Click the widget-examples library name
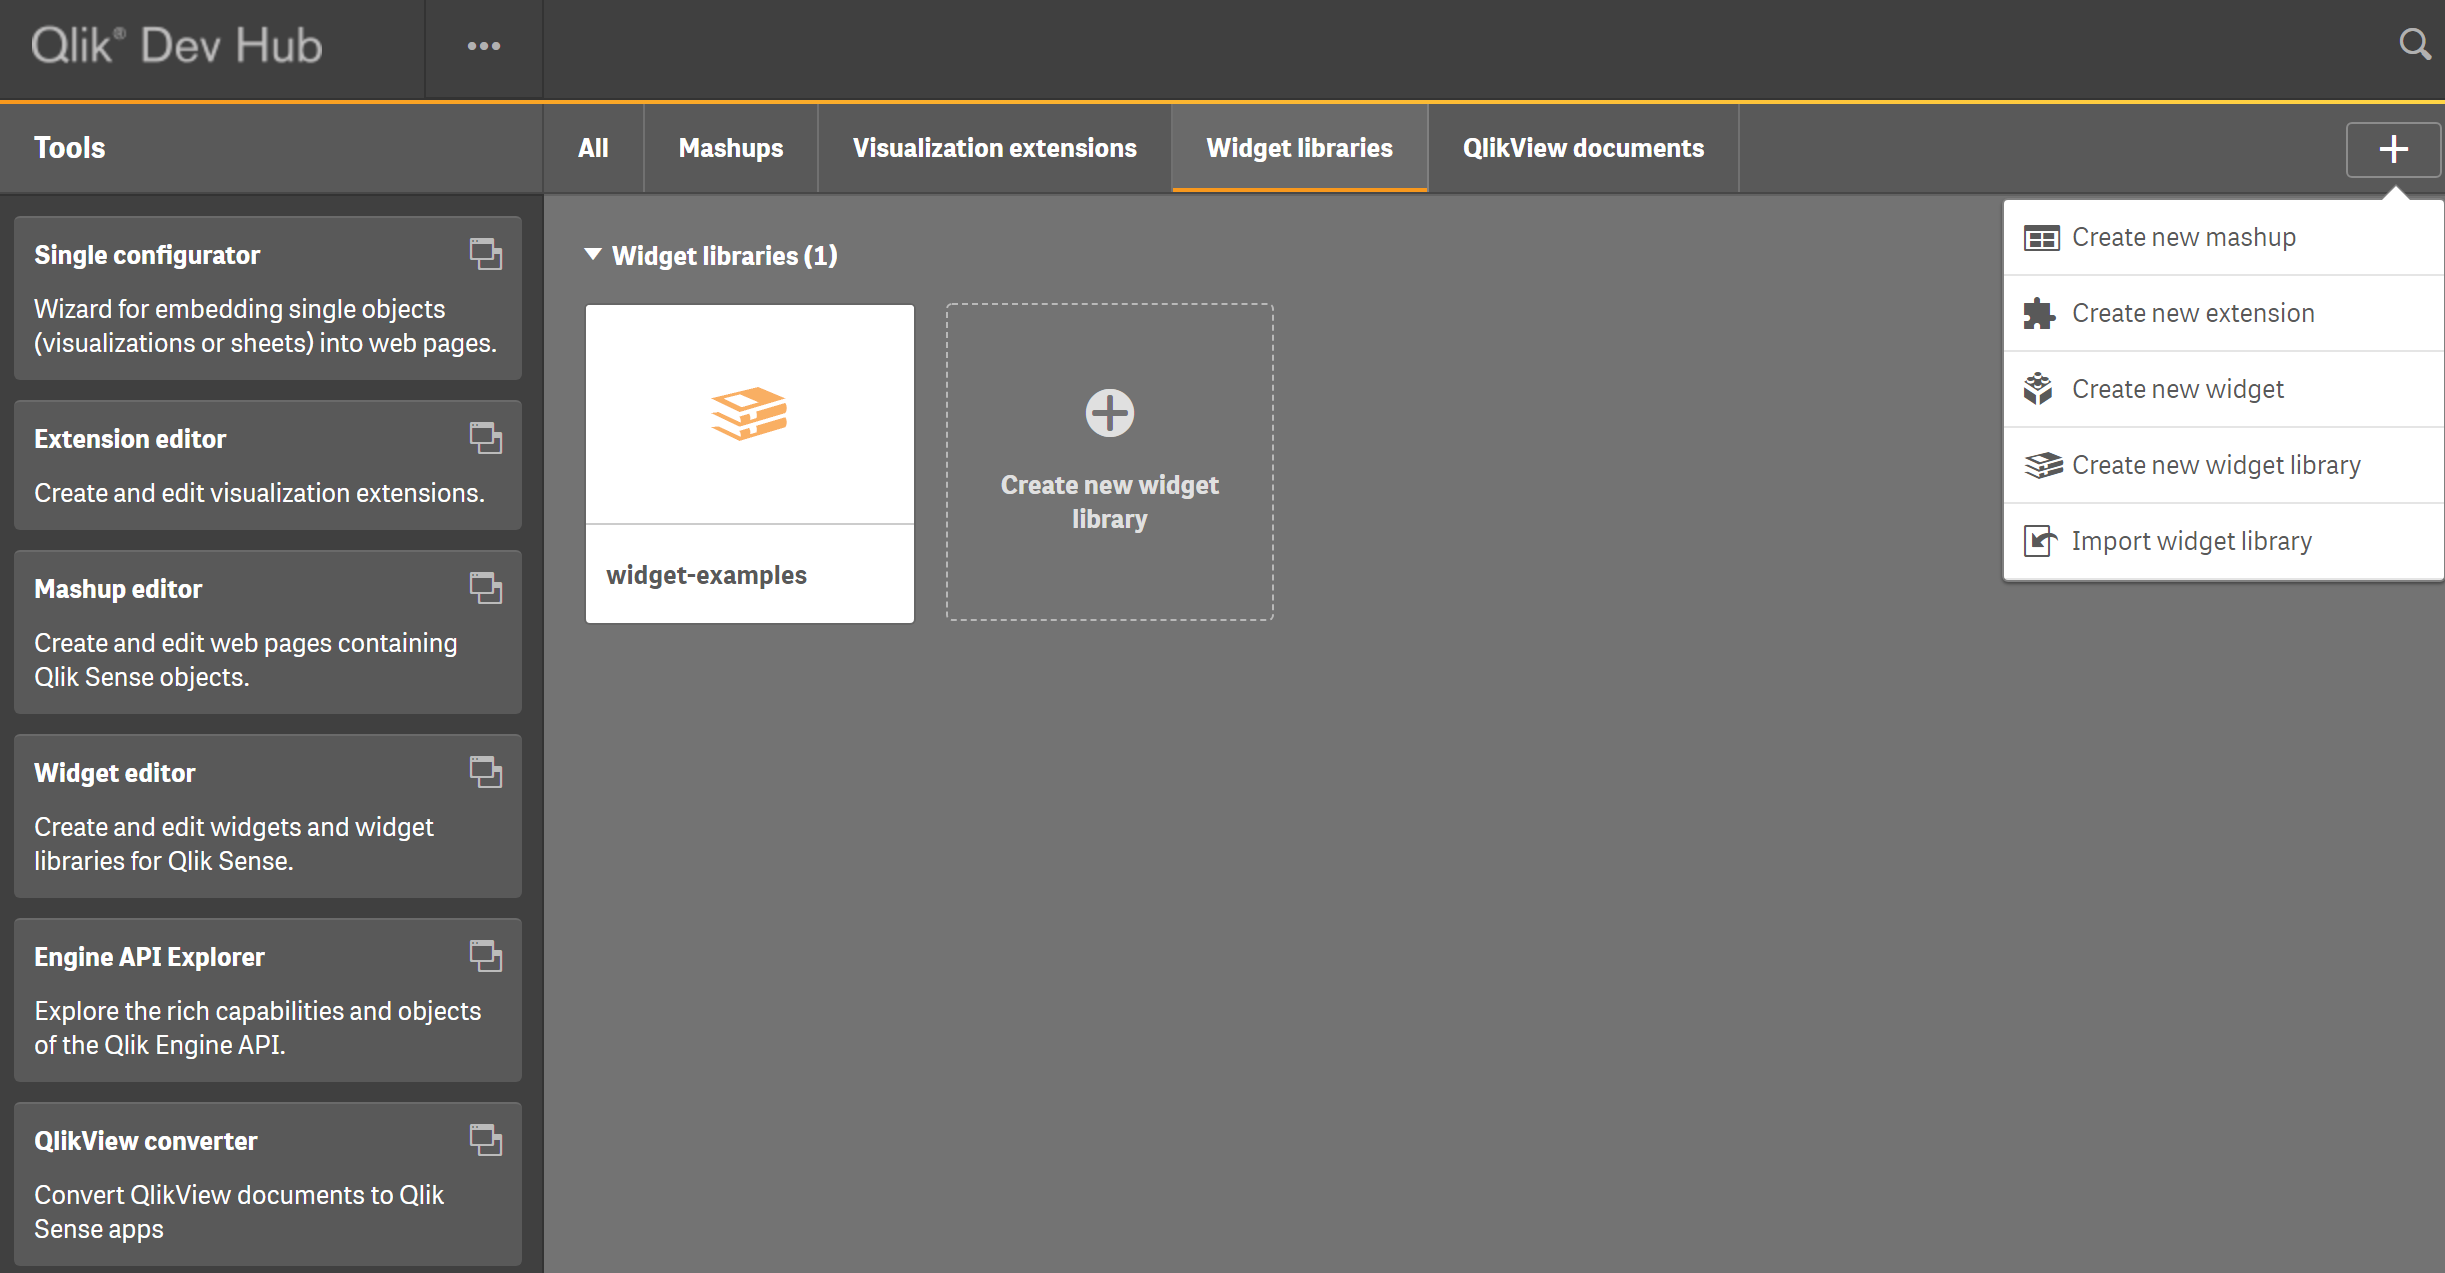This screenshot has height=1273, width=2445. click(x=706, y=575)
